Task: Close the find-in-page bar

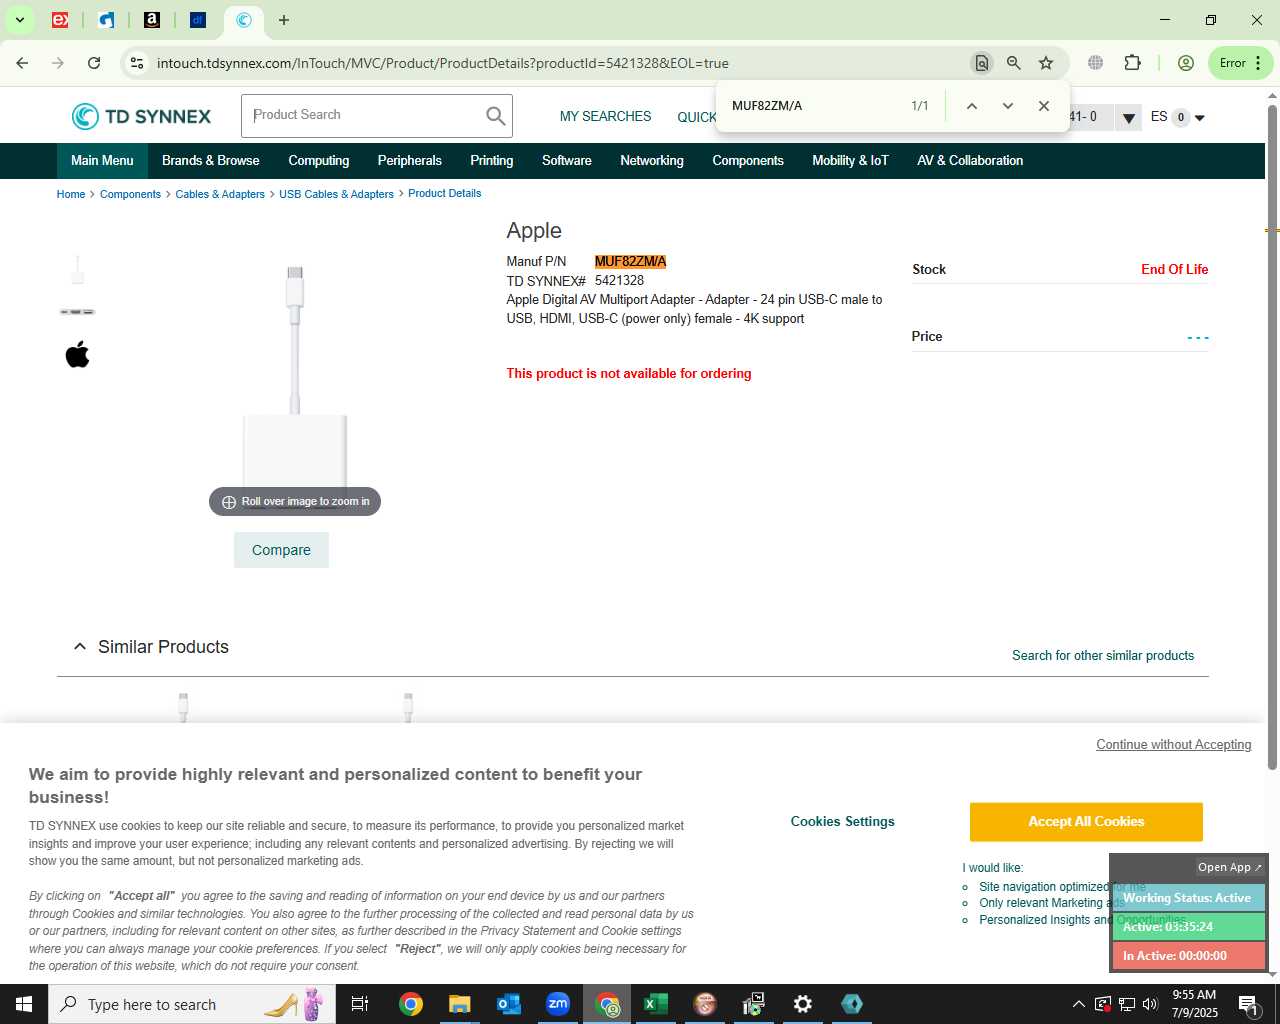Action: click(1043, 106)
